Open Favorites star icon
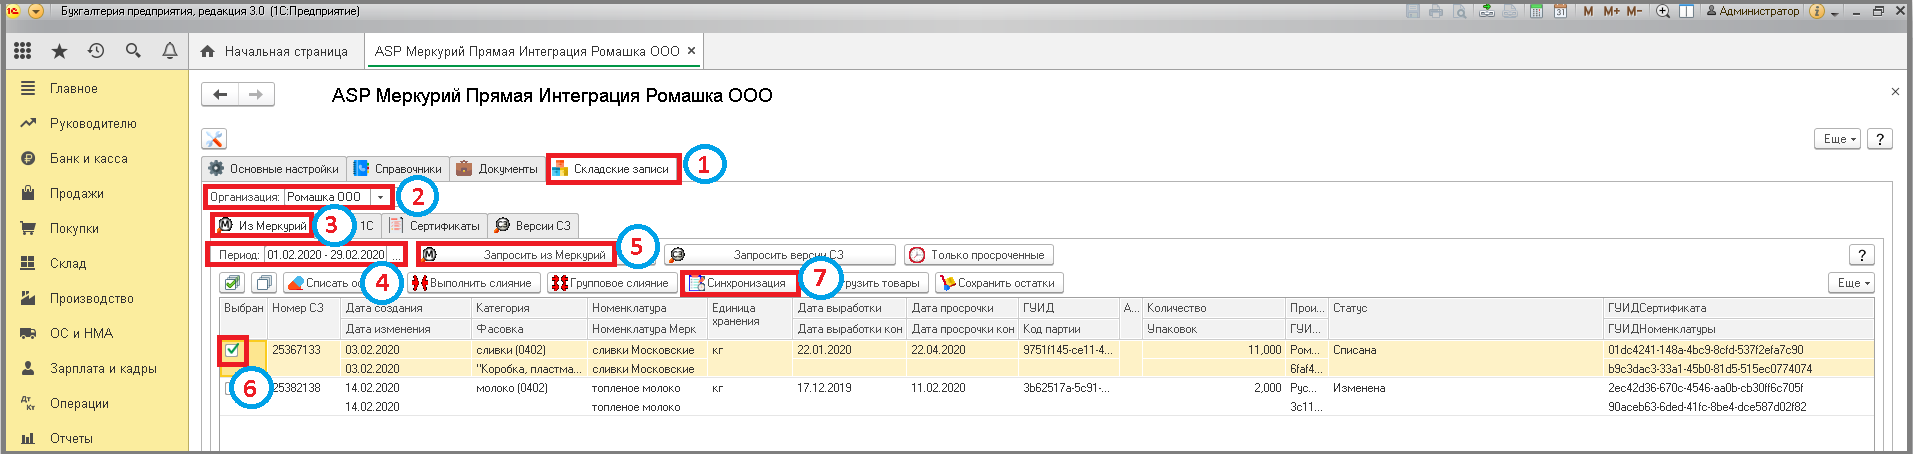The width and height of the screenshot is (1913, 454). point(59,51)
